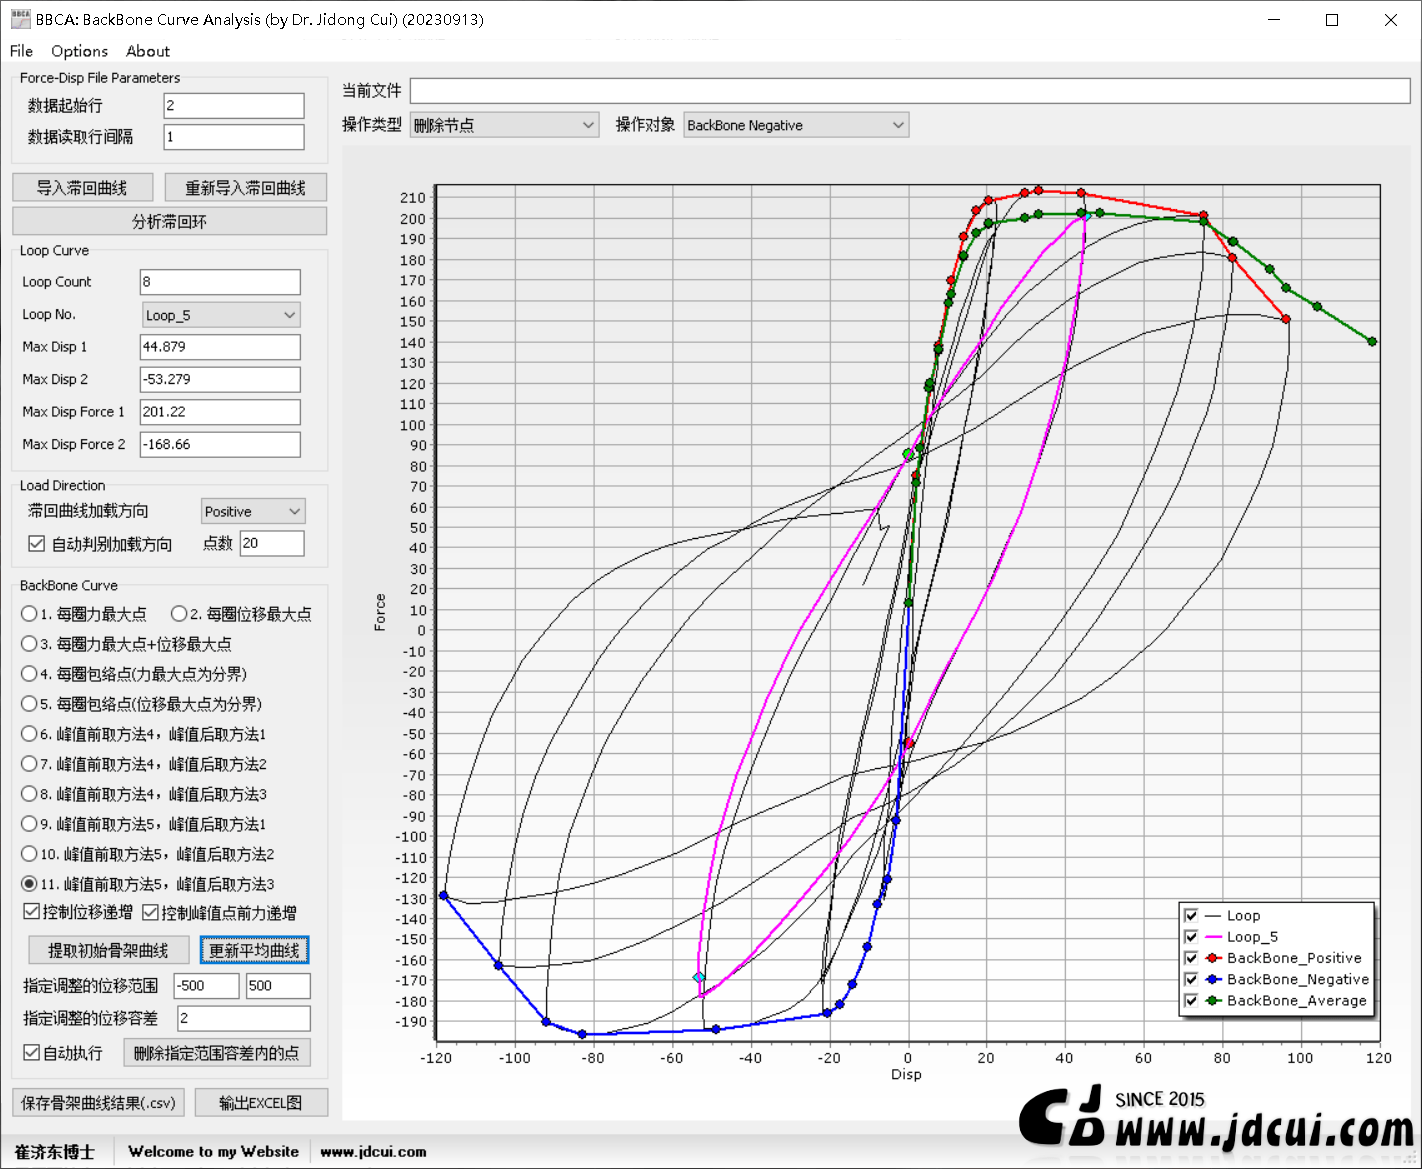This screenshot has height=1169, width=1422.
Task: Click the cyan end node on Loop_5
Action: [x=698, y=978]
